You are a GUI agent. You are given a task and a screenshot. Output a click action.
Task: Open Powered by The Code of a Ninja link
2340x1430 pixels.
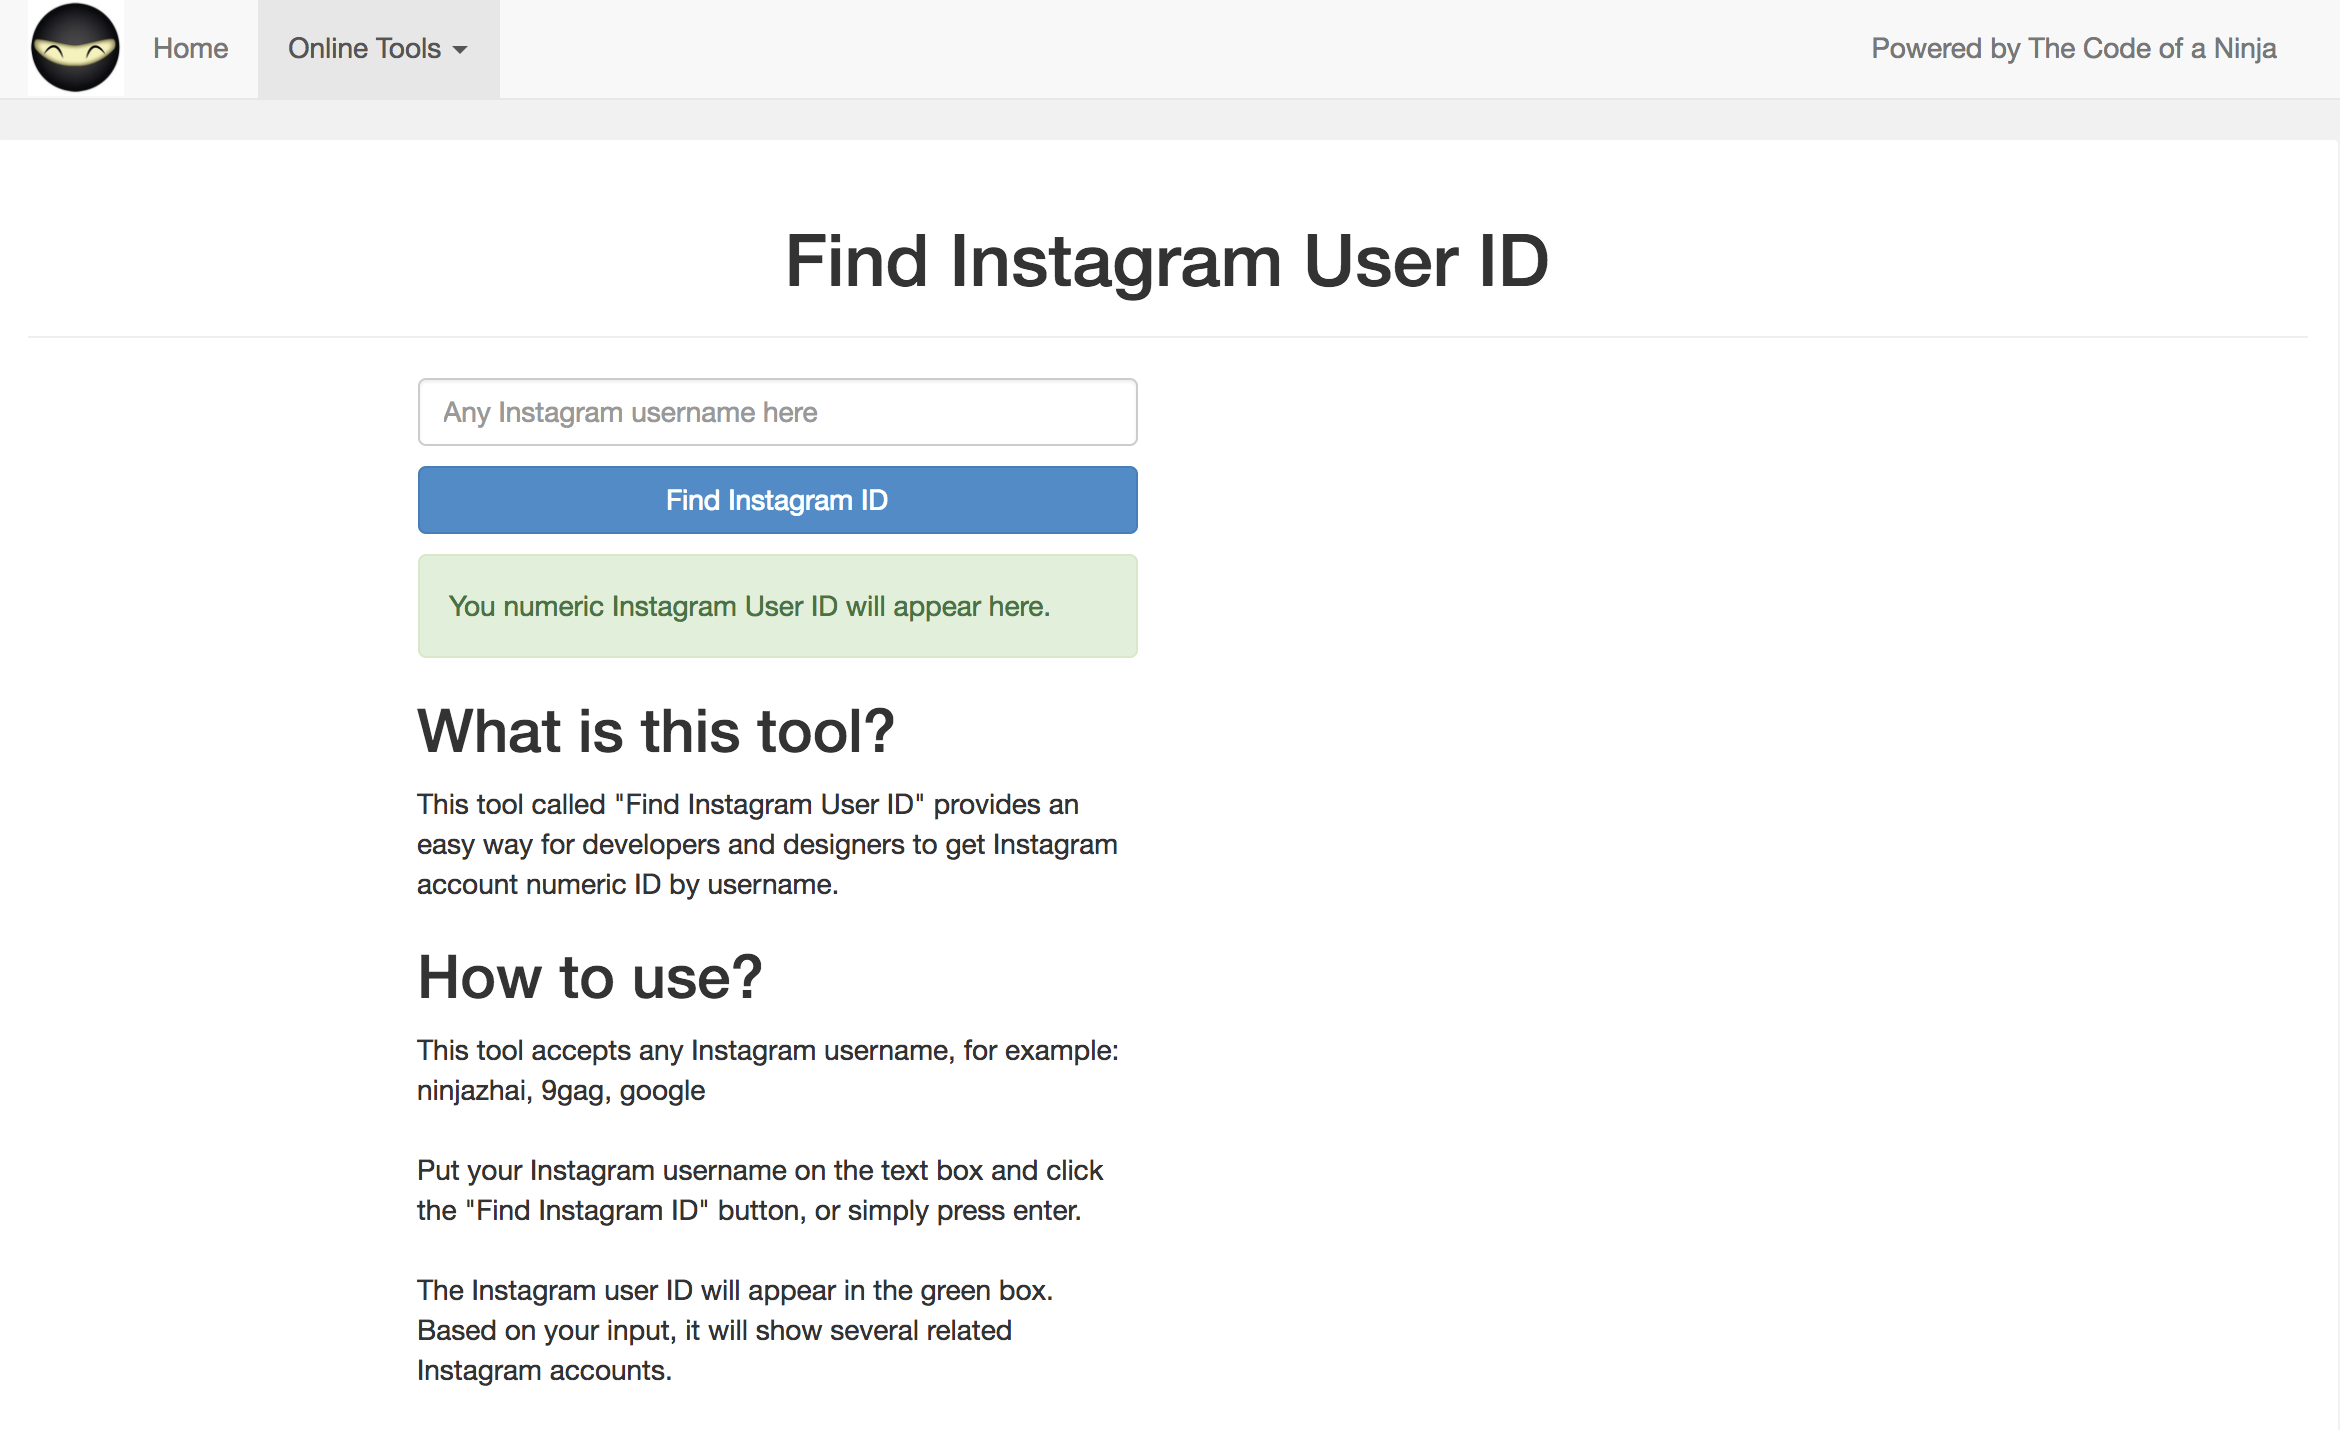(2073, 48)
